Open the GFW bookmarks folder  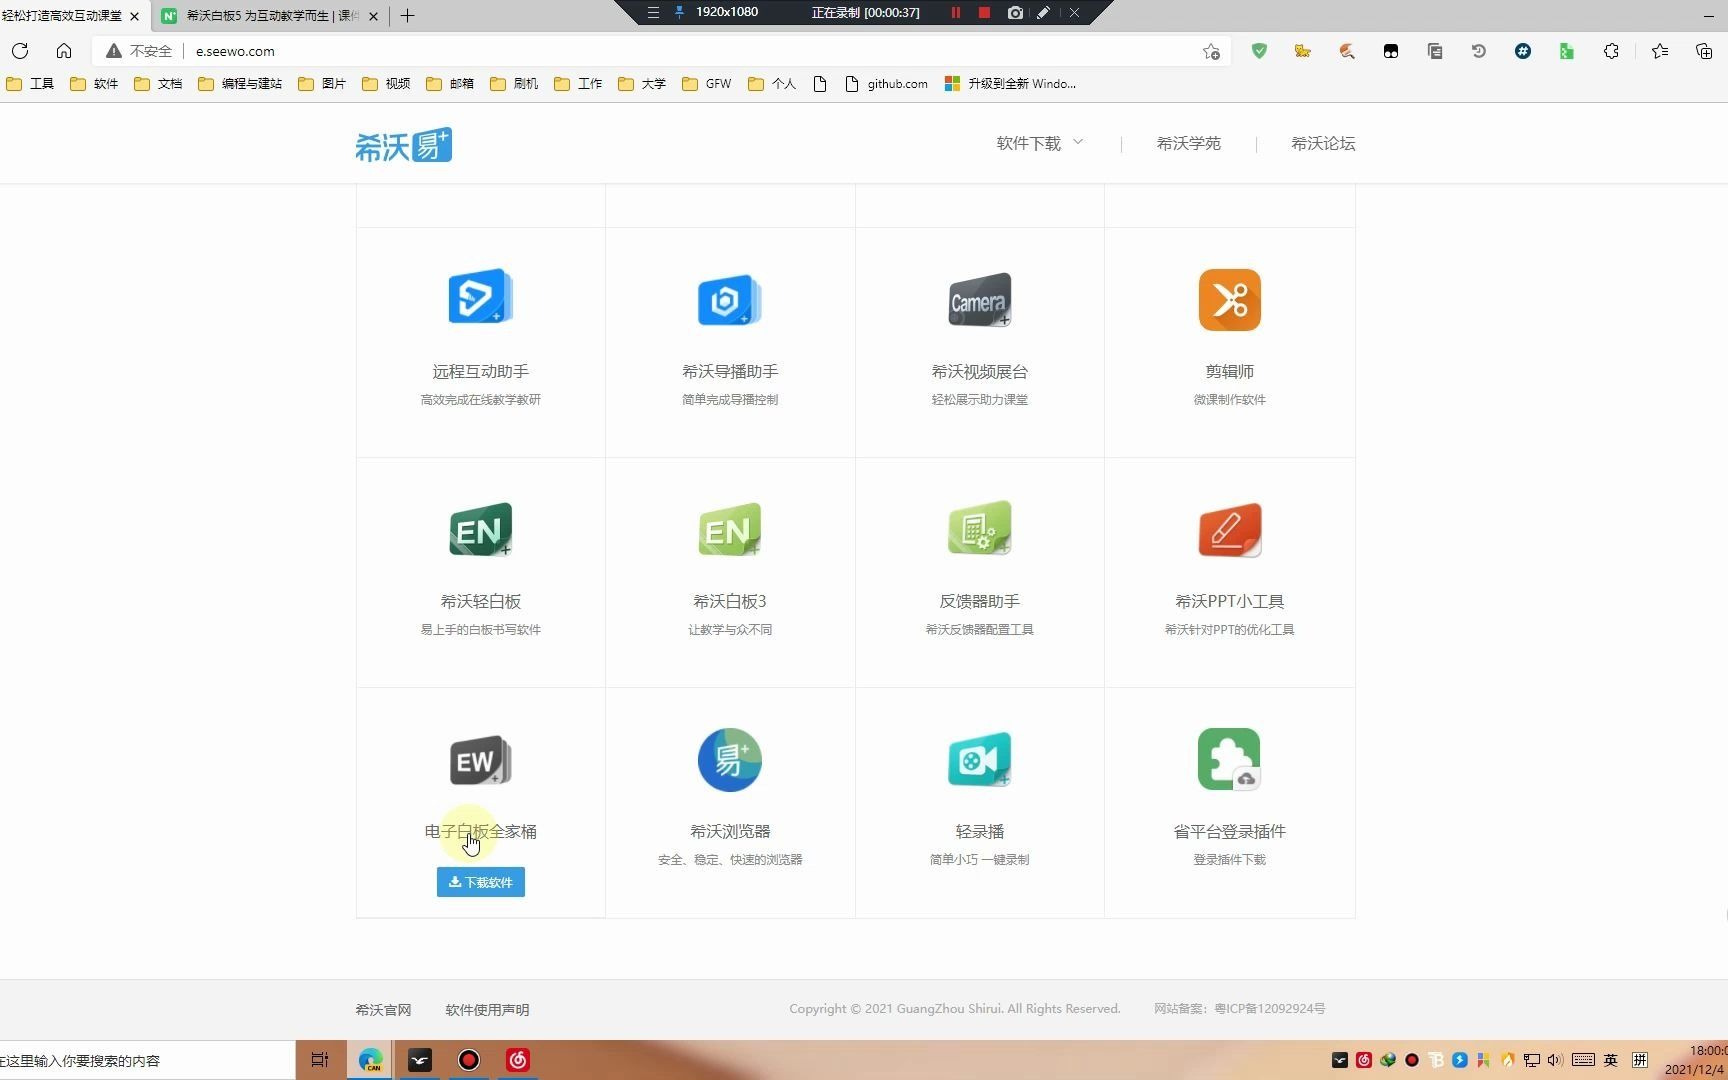(707, 84)
